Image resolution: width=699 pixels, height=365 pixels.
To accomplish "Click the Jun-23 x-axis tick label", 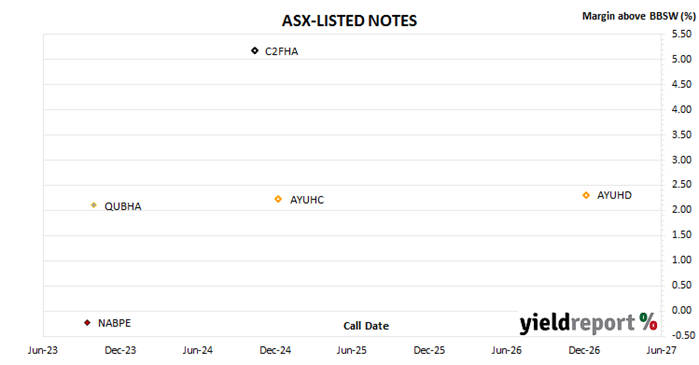I will pyautogui.click(x=43, y=350).
